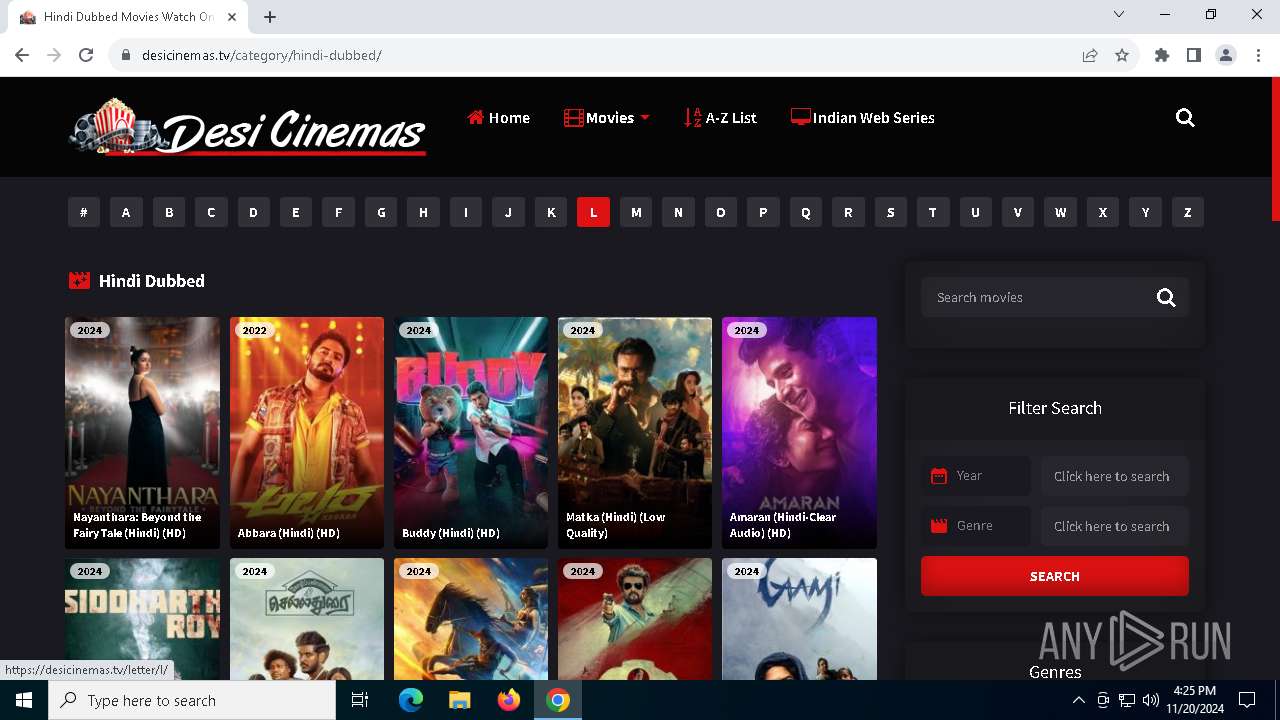Filter movies by letter A

pyautogui.click(x=126, y=212)
